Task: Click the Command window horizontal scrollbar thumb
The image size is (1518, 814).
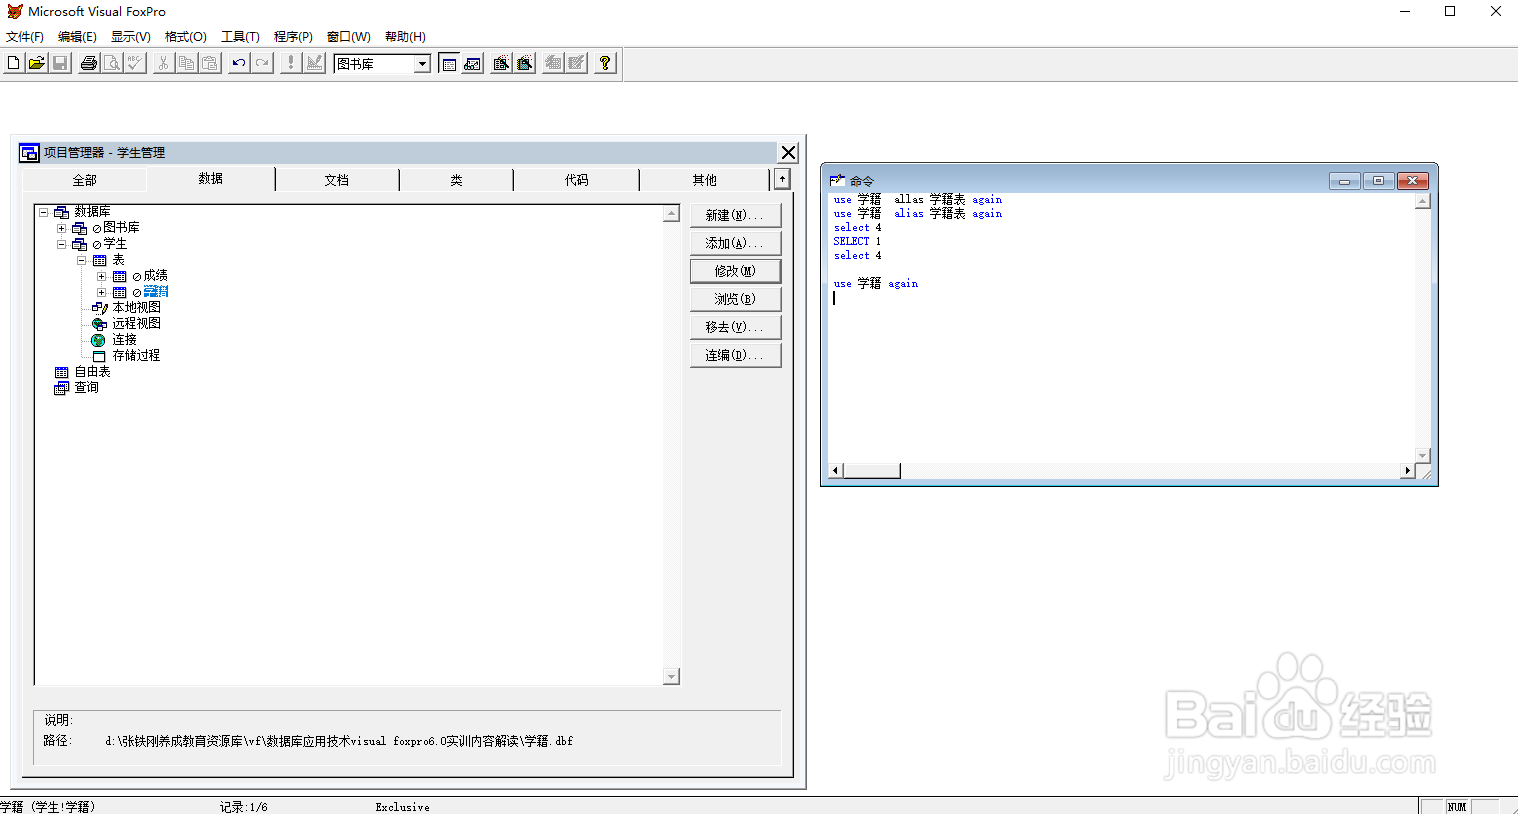Action: coord(871,470)
